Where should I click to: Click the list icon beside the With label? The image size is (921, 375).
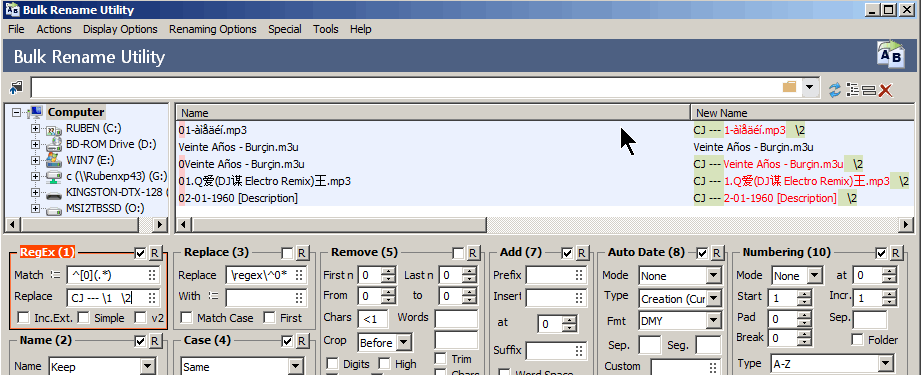click(x=213, y=296)
